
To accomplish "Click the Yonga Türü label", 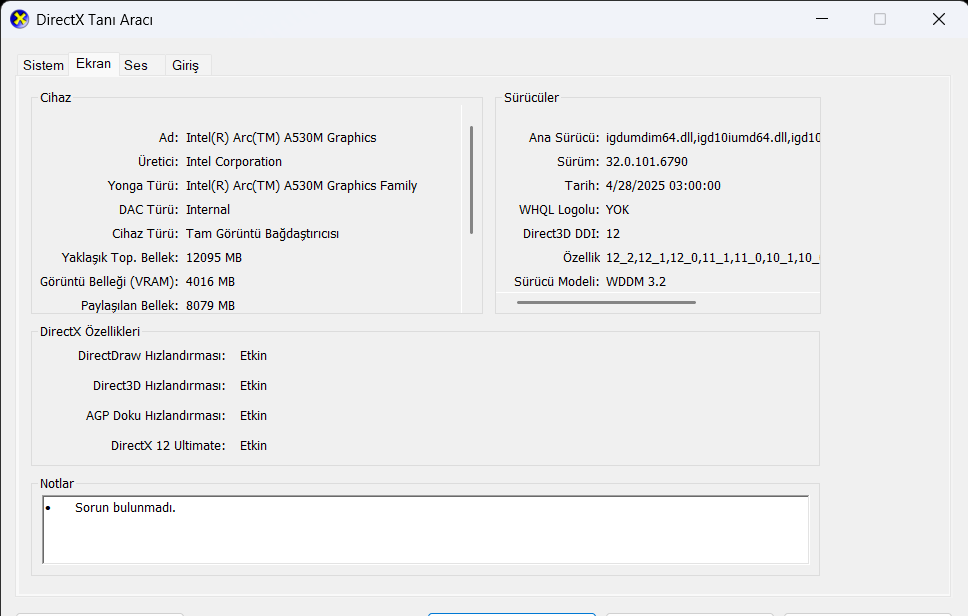I will coord(143,186).
